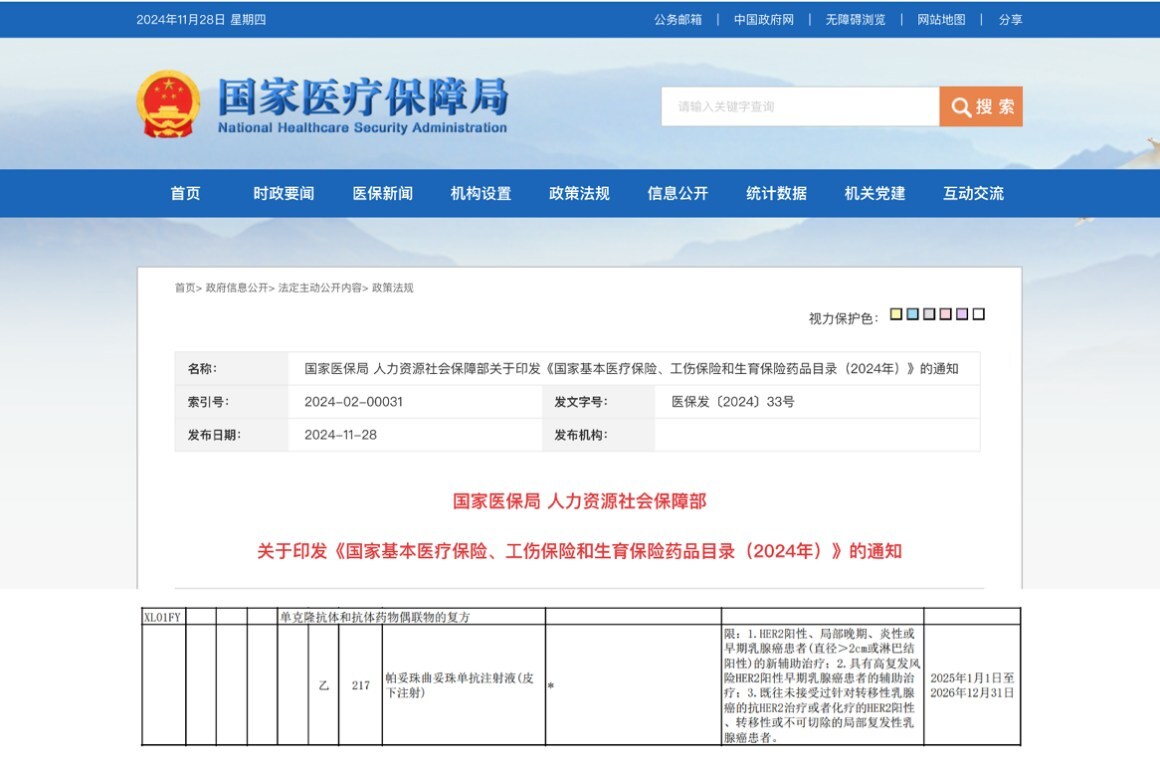Open the 医保新闻 navigation tab

pyautogui.click(x=382, y=194)
